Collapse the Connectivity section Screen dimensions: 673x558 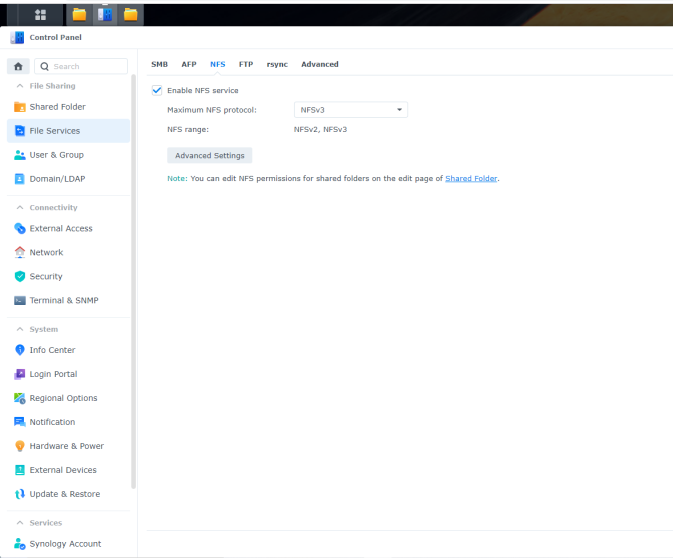(20, 208)
